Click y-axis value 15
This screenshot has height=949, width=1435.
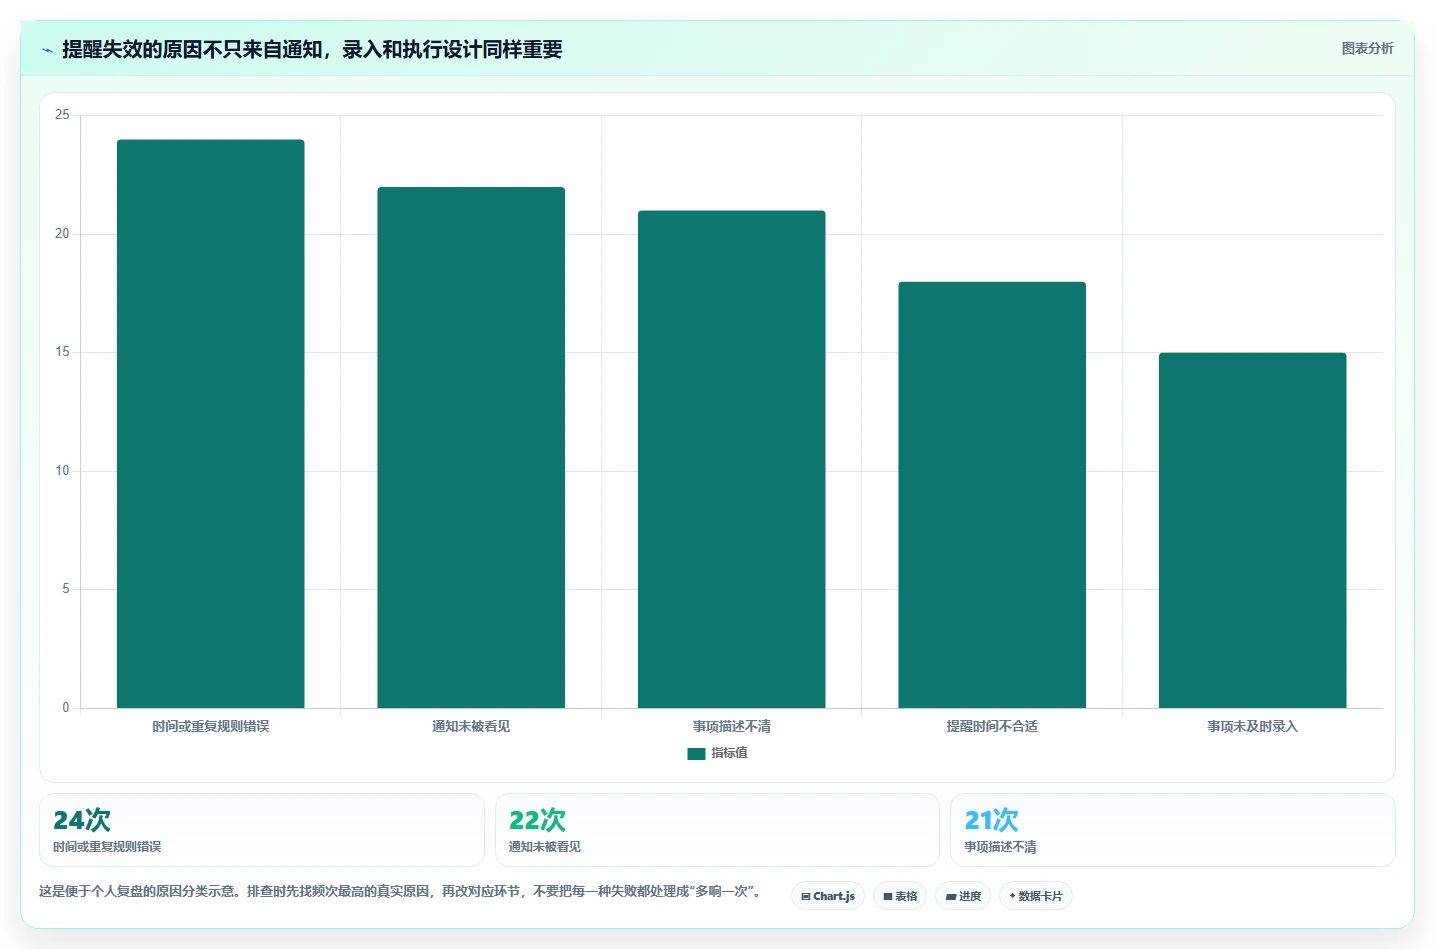click(x=62, y=352)
